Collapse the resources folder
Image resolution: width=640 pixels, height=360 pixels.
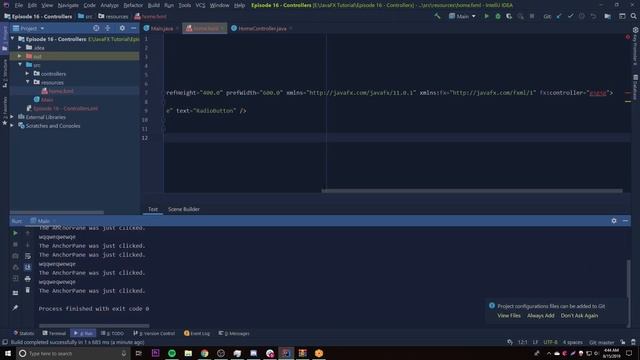28,82
